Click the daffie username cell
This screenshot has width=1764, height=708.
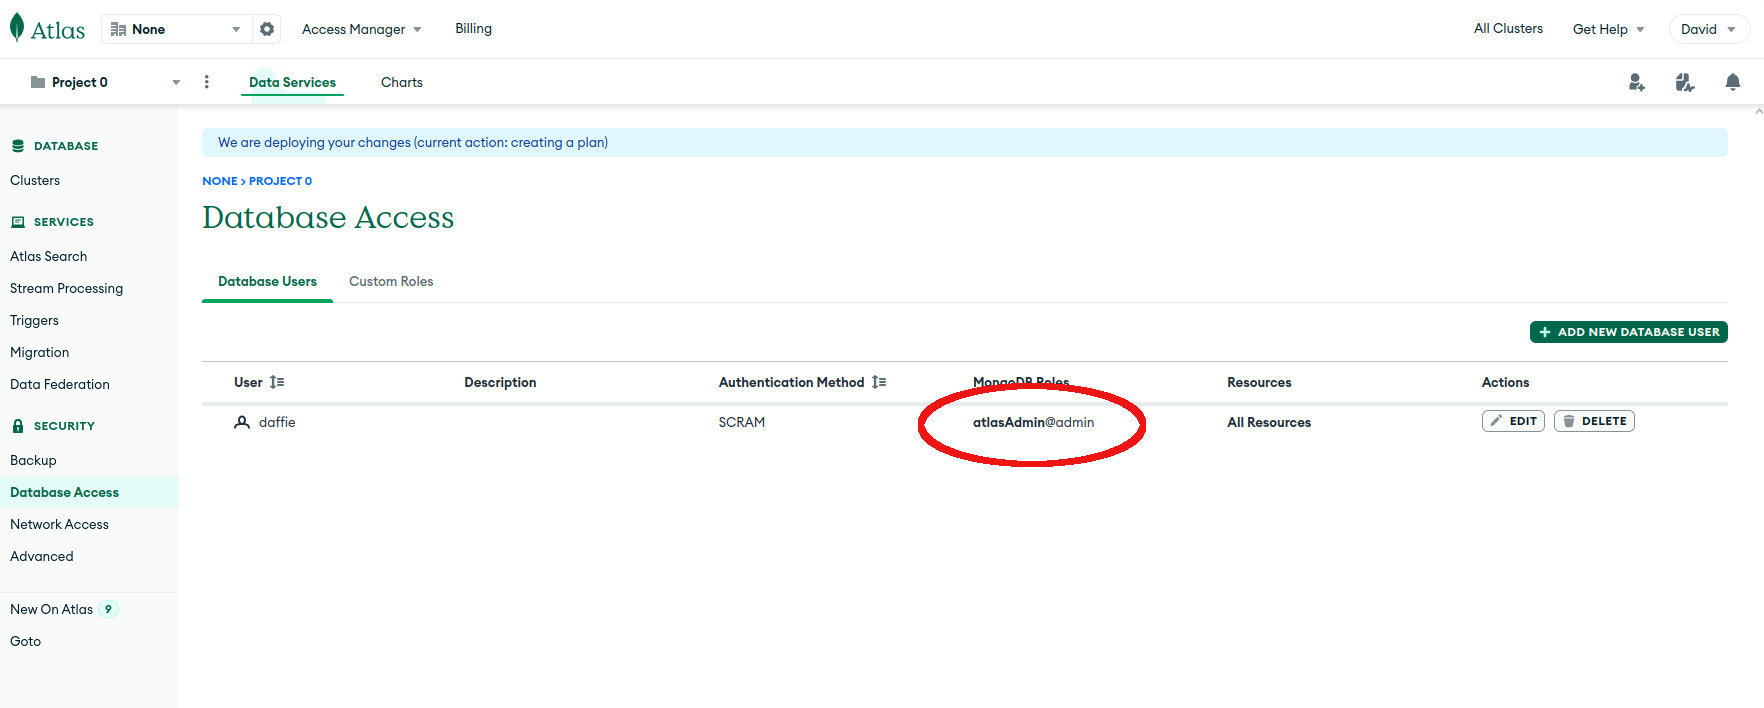[277, 423]
